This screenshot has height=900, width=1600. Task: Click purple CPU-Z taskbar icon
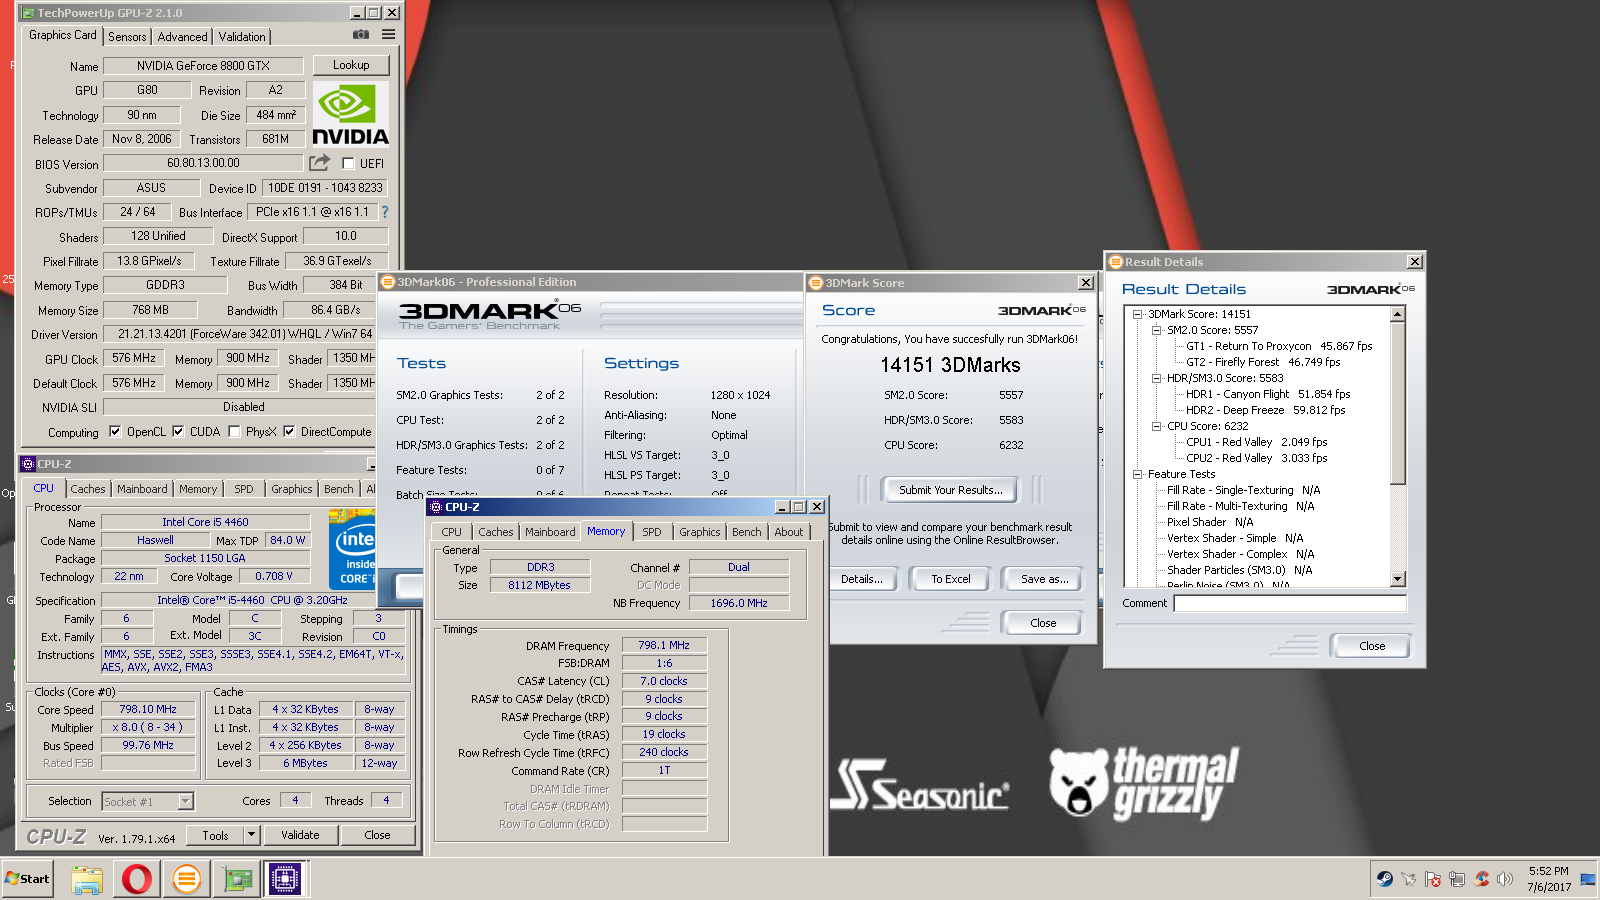(285, 879)
